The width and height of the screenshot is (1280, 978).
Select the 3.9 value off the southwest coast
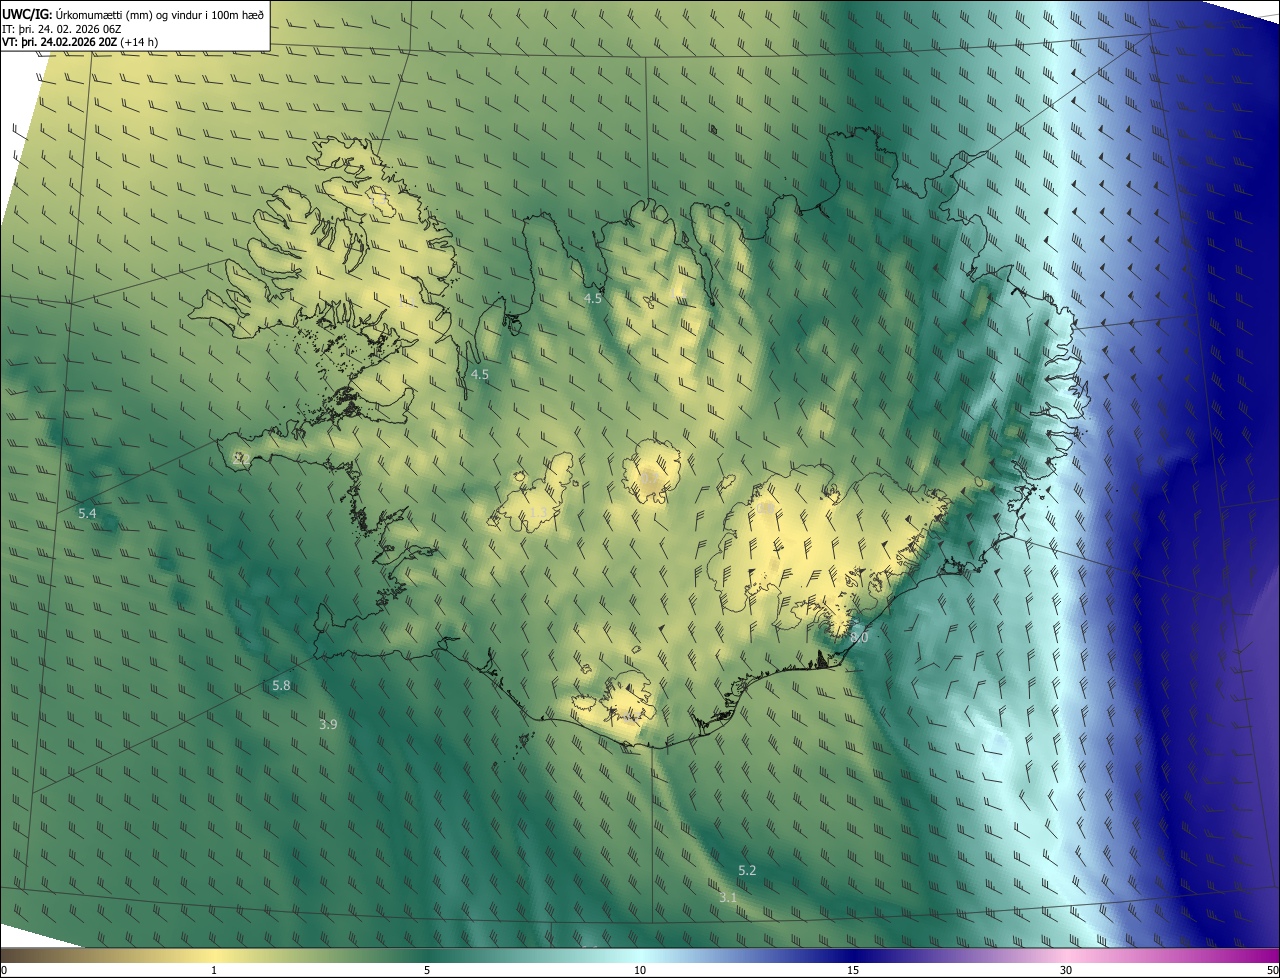click(328, 724)
